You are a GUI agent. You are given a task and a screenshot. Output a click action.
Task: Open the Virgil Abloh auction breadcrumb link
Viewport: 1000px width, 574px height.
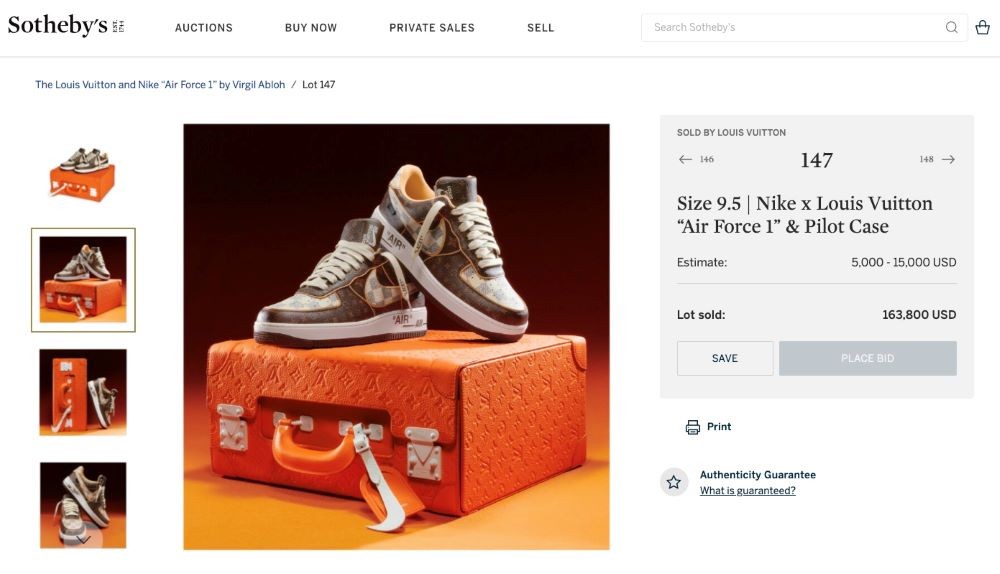tap(160, 85)
